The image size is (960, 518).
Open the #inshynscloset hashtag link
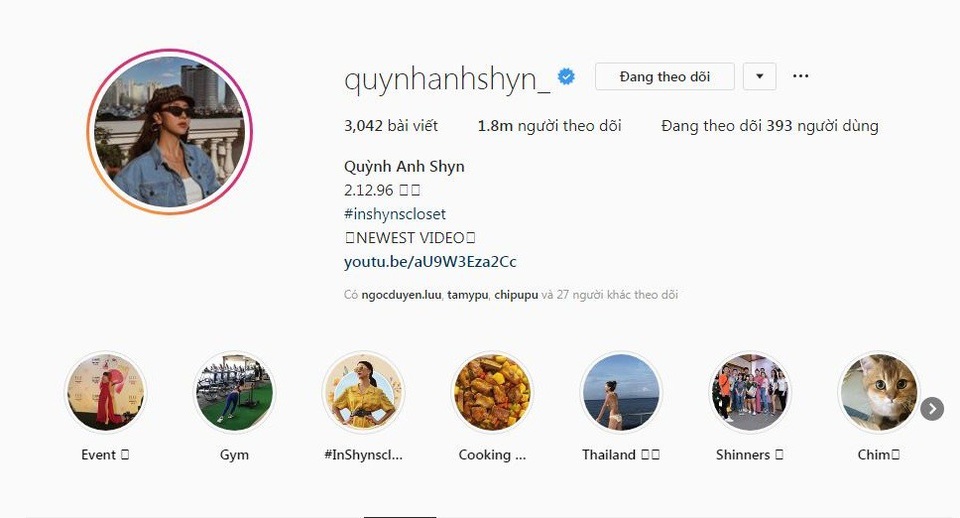click(x=395, y=214)
